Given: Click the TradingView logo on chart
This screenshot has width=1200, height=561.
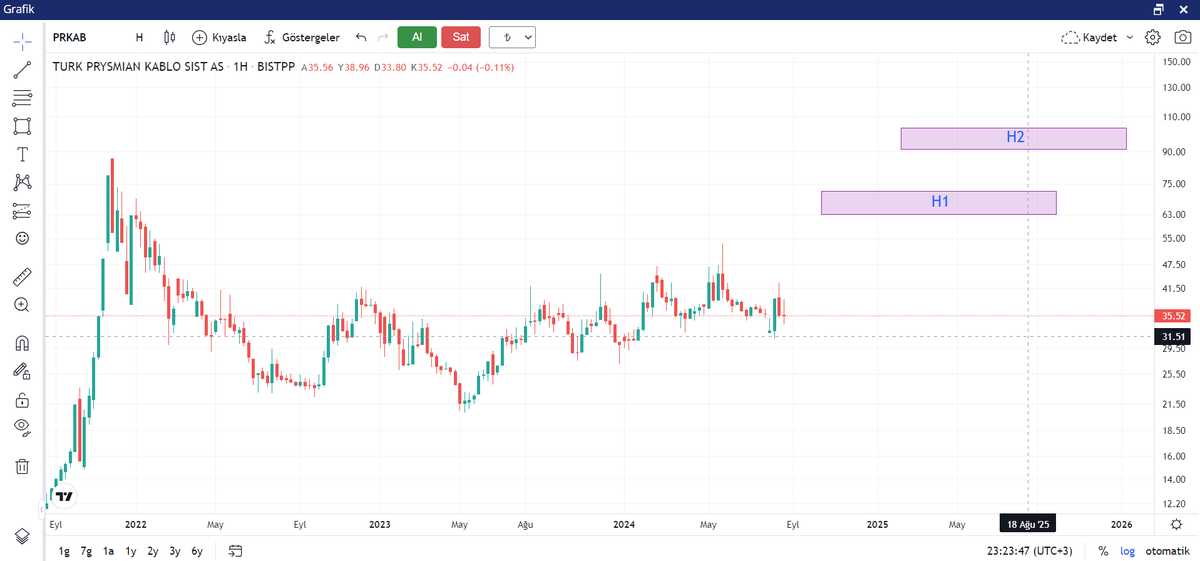Looking at the screenshot, I should [x=64, y=497].
